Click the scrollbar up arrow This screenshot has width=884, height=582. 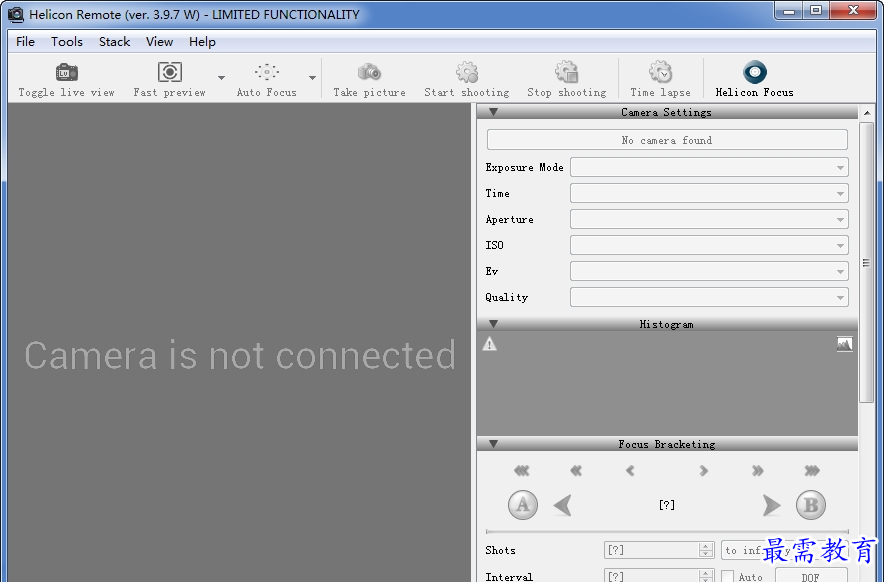point(867,113)
